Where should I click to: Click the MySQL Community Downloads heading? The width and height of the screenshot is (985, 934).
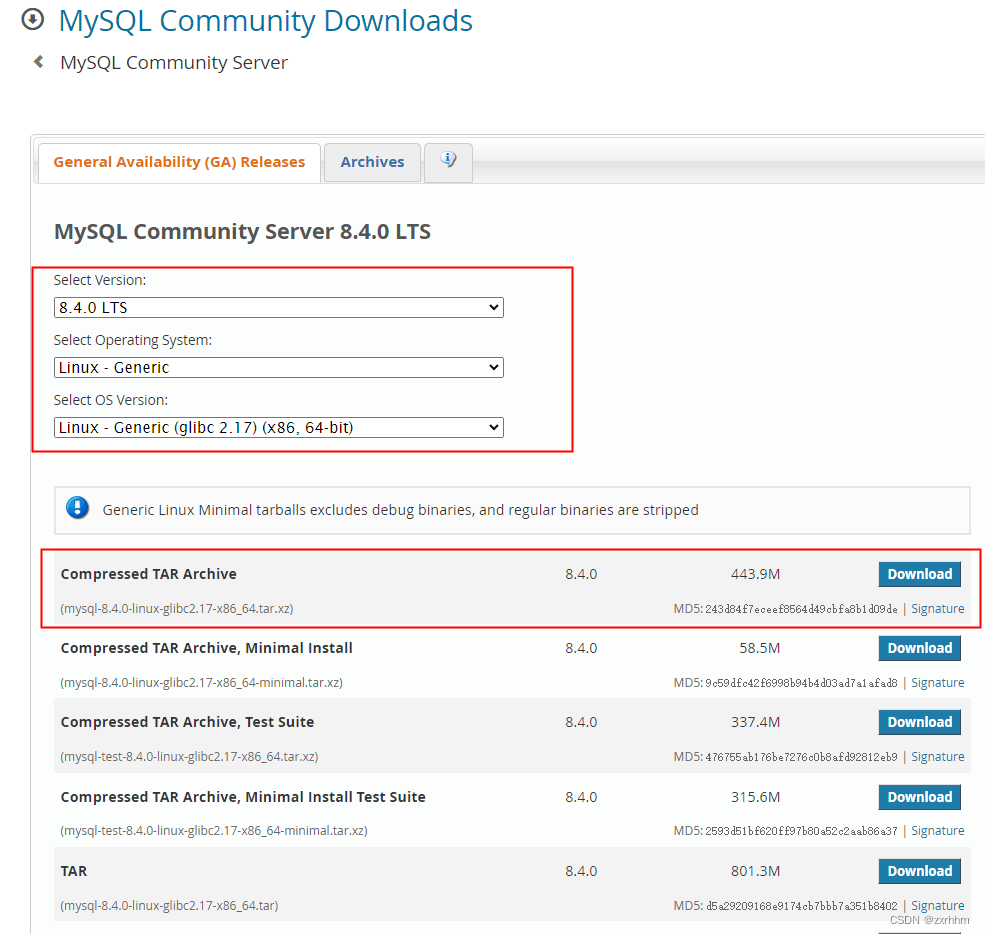pyautogui.click(x=265, y=20)
